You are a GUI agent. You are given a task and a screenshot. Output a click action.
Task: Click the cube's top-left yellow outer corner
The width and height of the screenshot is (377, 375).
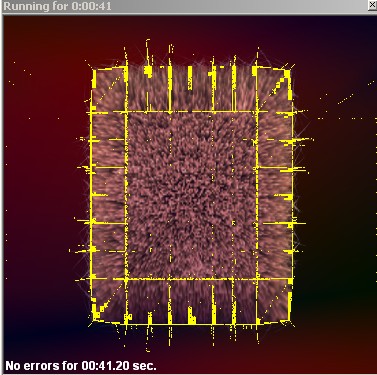pyautogui.click(x=94, y=70)
